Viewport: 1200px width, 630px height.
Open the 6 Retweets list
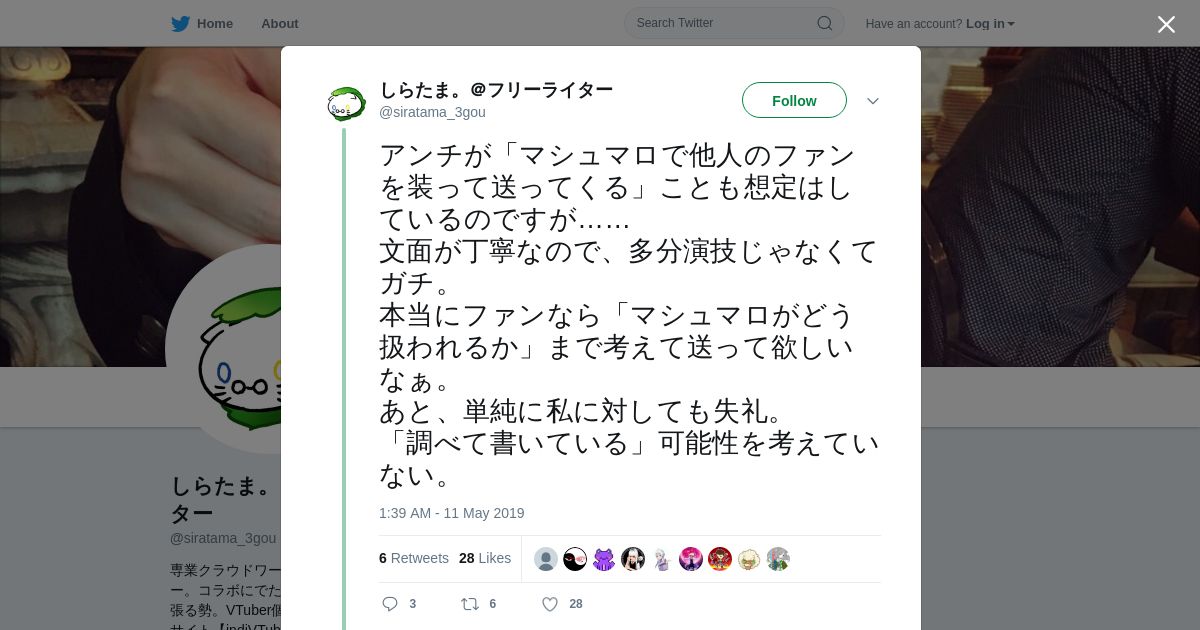[x=414, y=558]
